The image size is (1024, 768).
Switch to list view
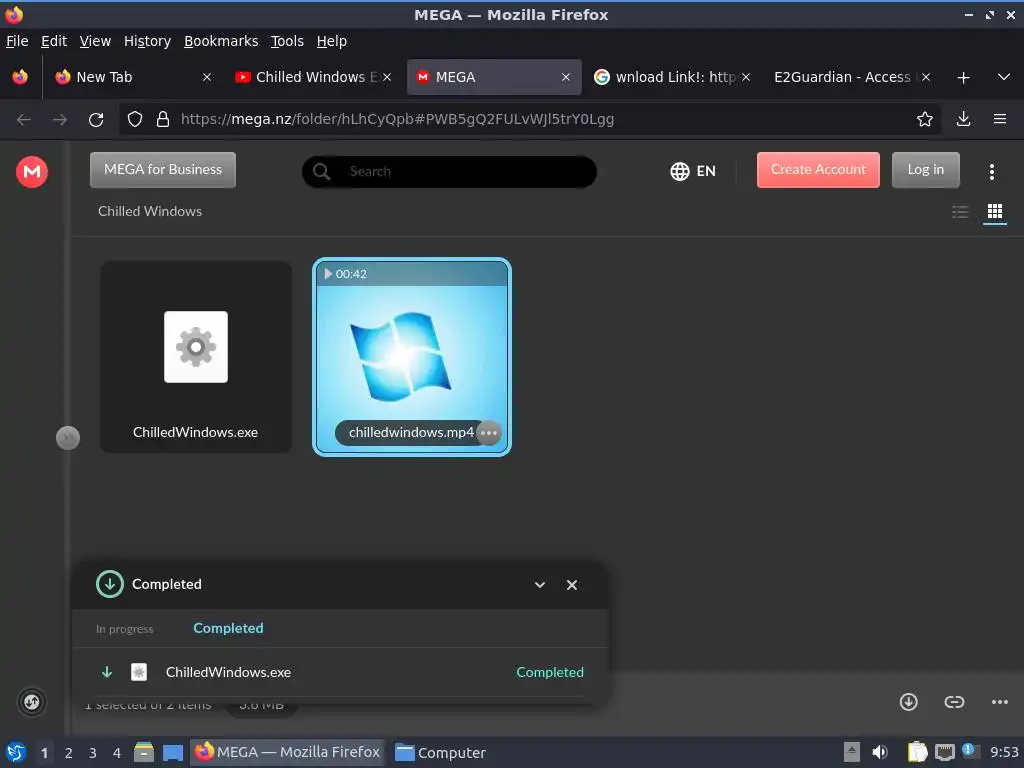click(x=959, y=212)
